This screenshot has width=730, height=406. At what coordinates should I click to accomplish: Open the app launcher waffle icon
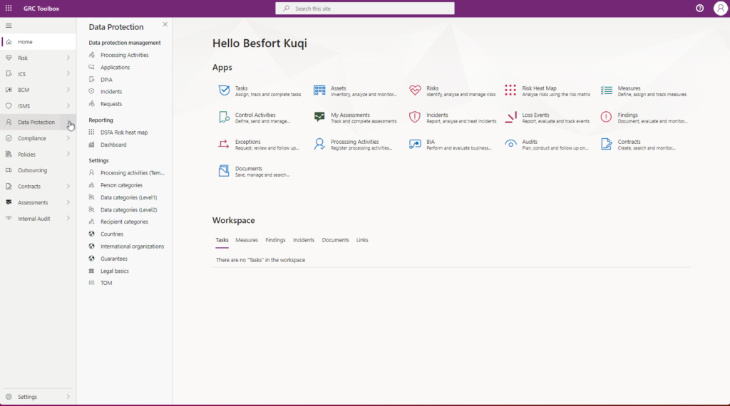8,8
